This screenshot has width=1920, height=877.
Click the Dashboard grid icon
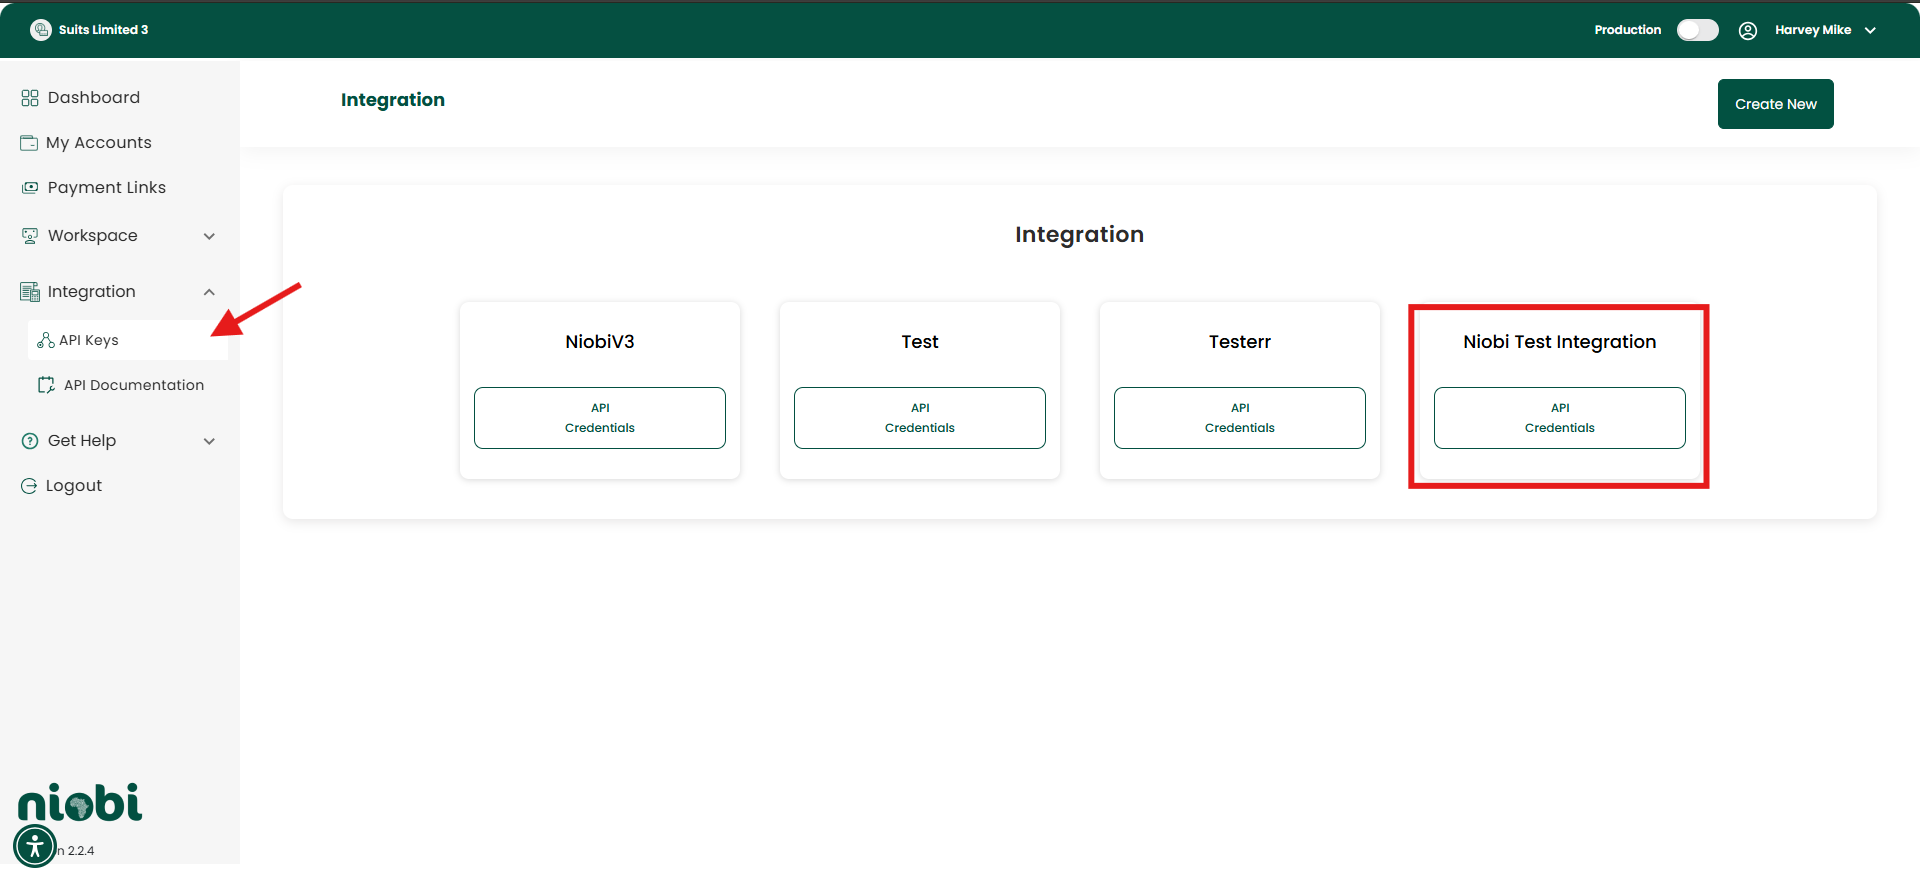30,98
